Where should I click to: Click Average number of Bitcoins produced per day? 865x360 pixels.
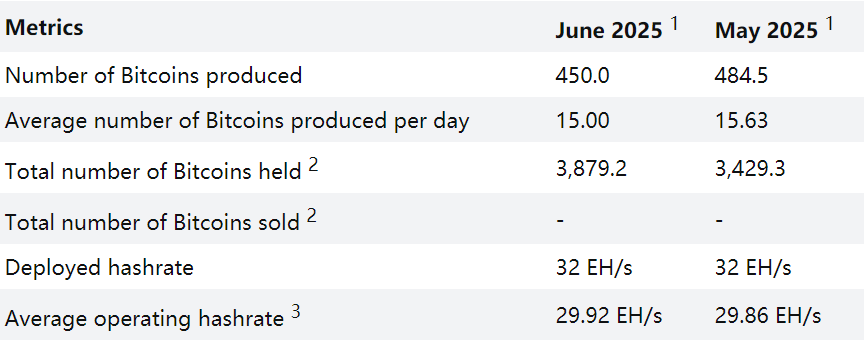237,121
